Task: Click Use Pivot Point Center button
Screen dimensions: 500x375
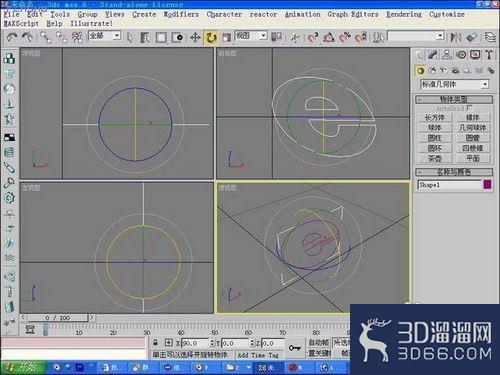Action: click(276, 37)
